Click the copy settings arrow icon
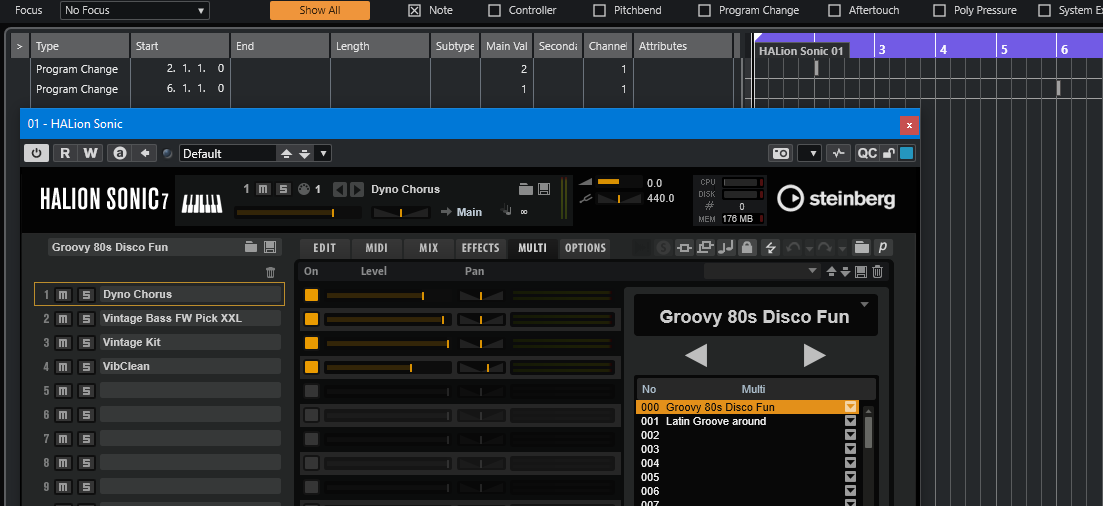The width and height of the screenshot is (1103, 506). [145, 153]
